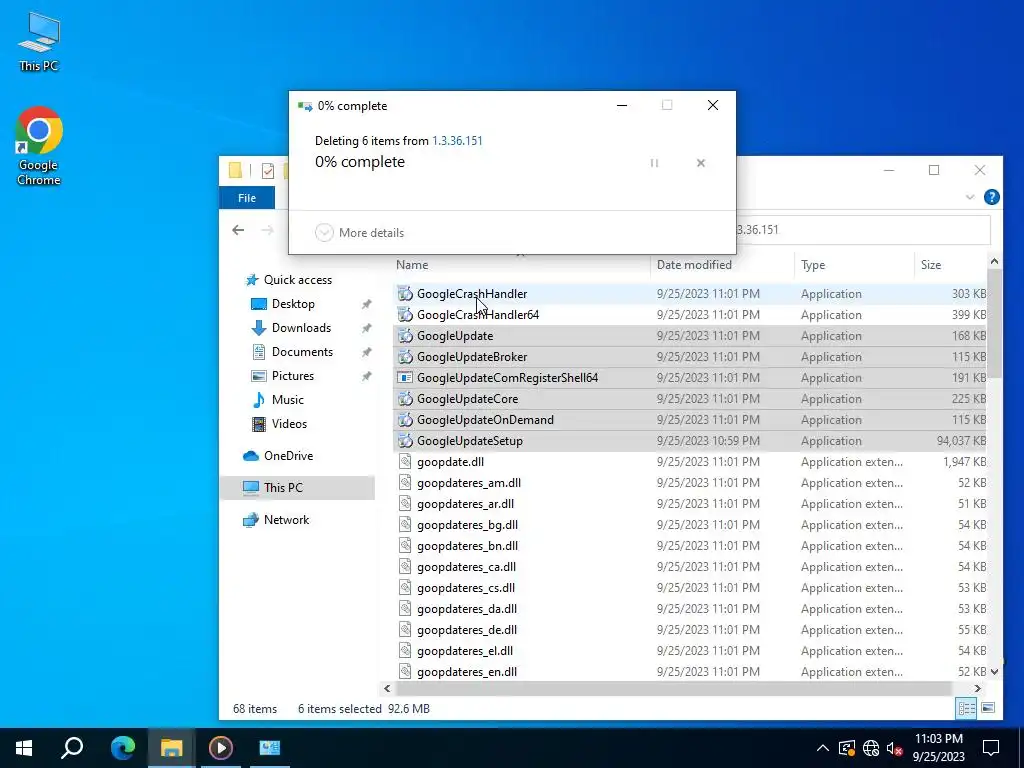Select goopdateres_en.dll file name
The height and width of the screenshot is (768, 1024).
[x=467, y=671]
